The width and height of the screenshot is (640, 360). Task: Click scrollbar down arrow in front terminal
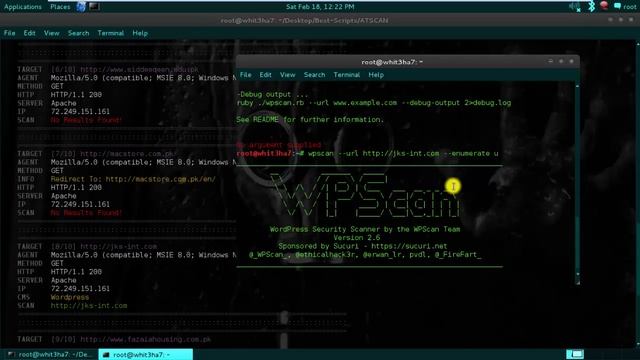click(x=577, y=274)
